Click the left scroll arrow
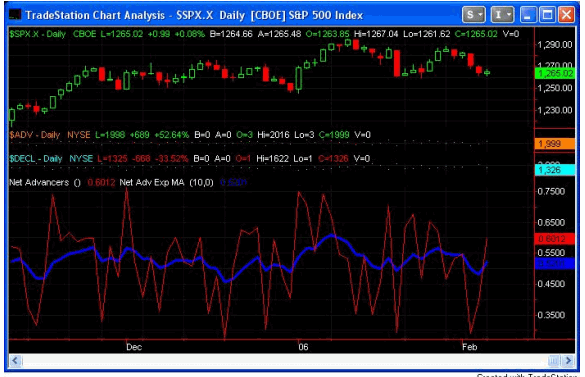 (x=15, y=361)
